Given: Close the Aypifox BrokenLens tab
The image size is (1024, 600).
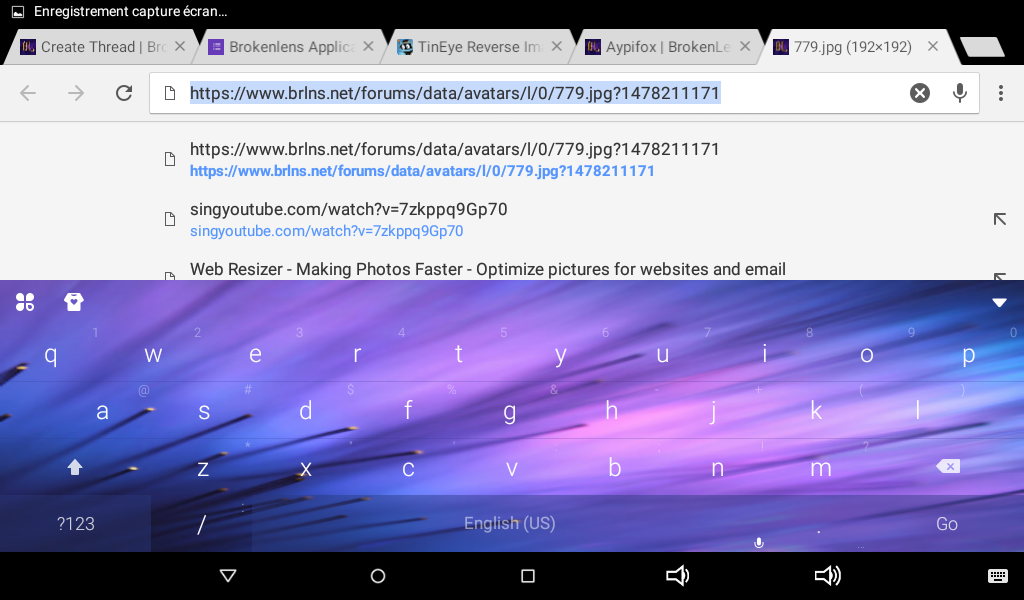Looking at the screenshot, I should tap(744, 46).
